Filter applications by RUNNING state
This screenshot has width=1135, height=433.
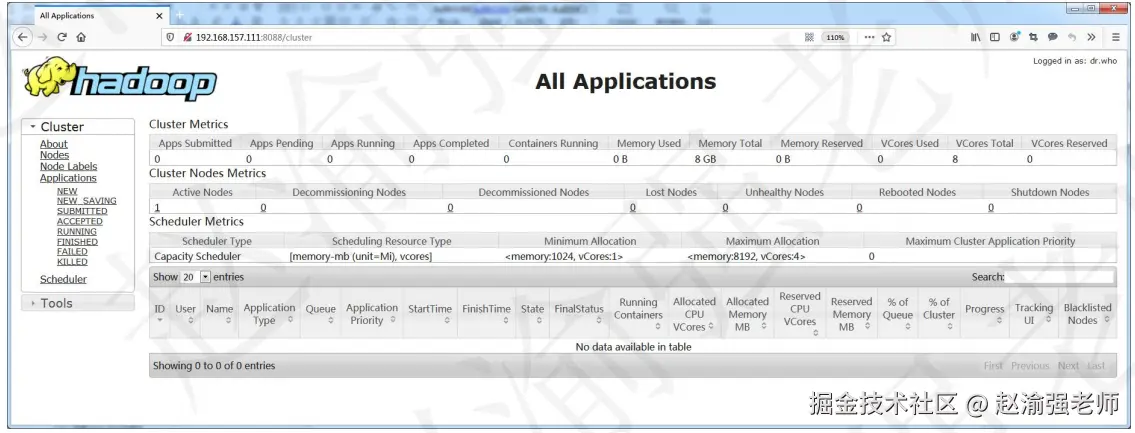tap(77, 232)
